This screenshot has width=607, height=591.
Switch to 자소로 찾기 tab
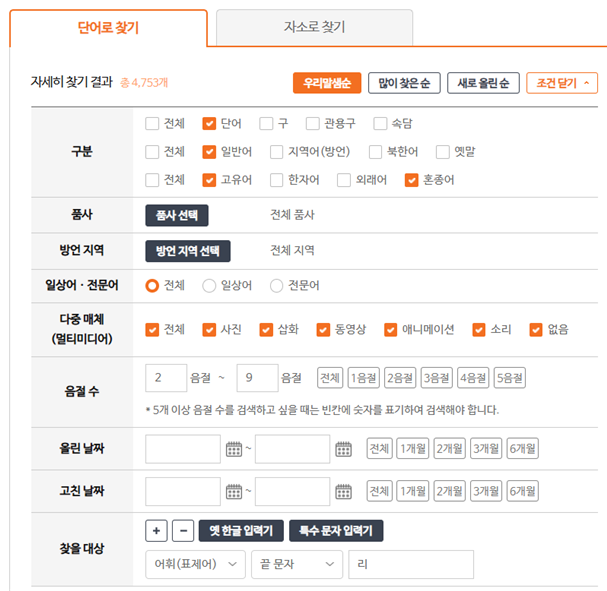314,27
